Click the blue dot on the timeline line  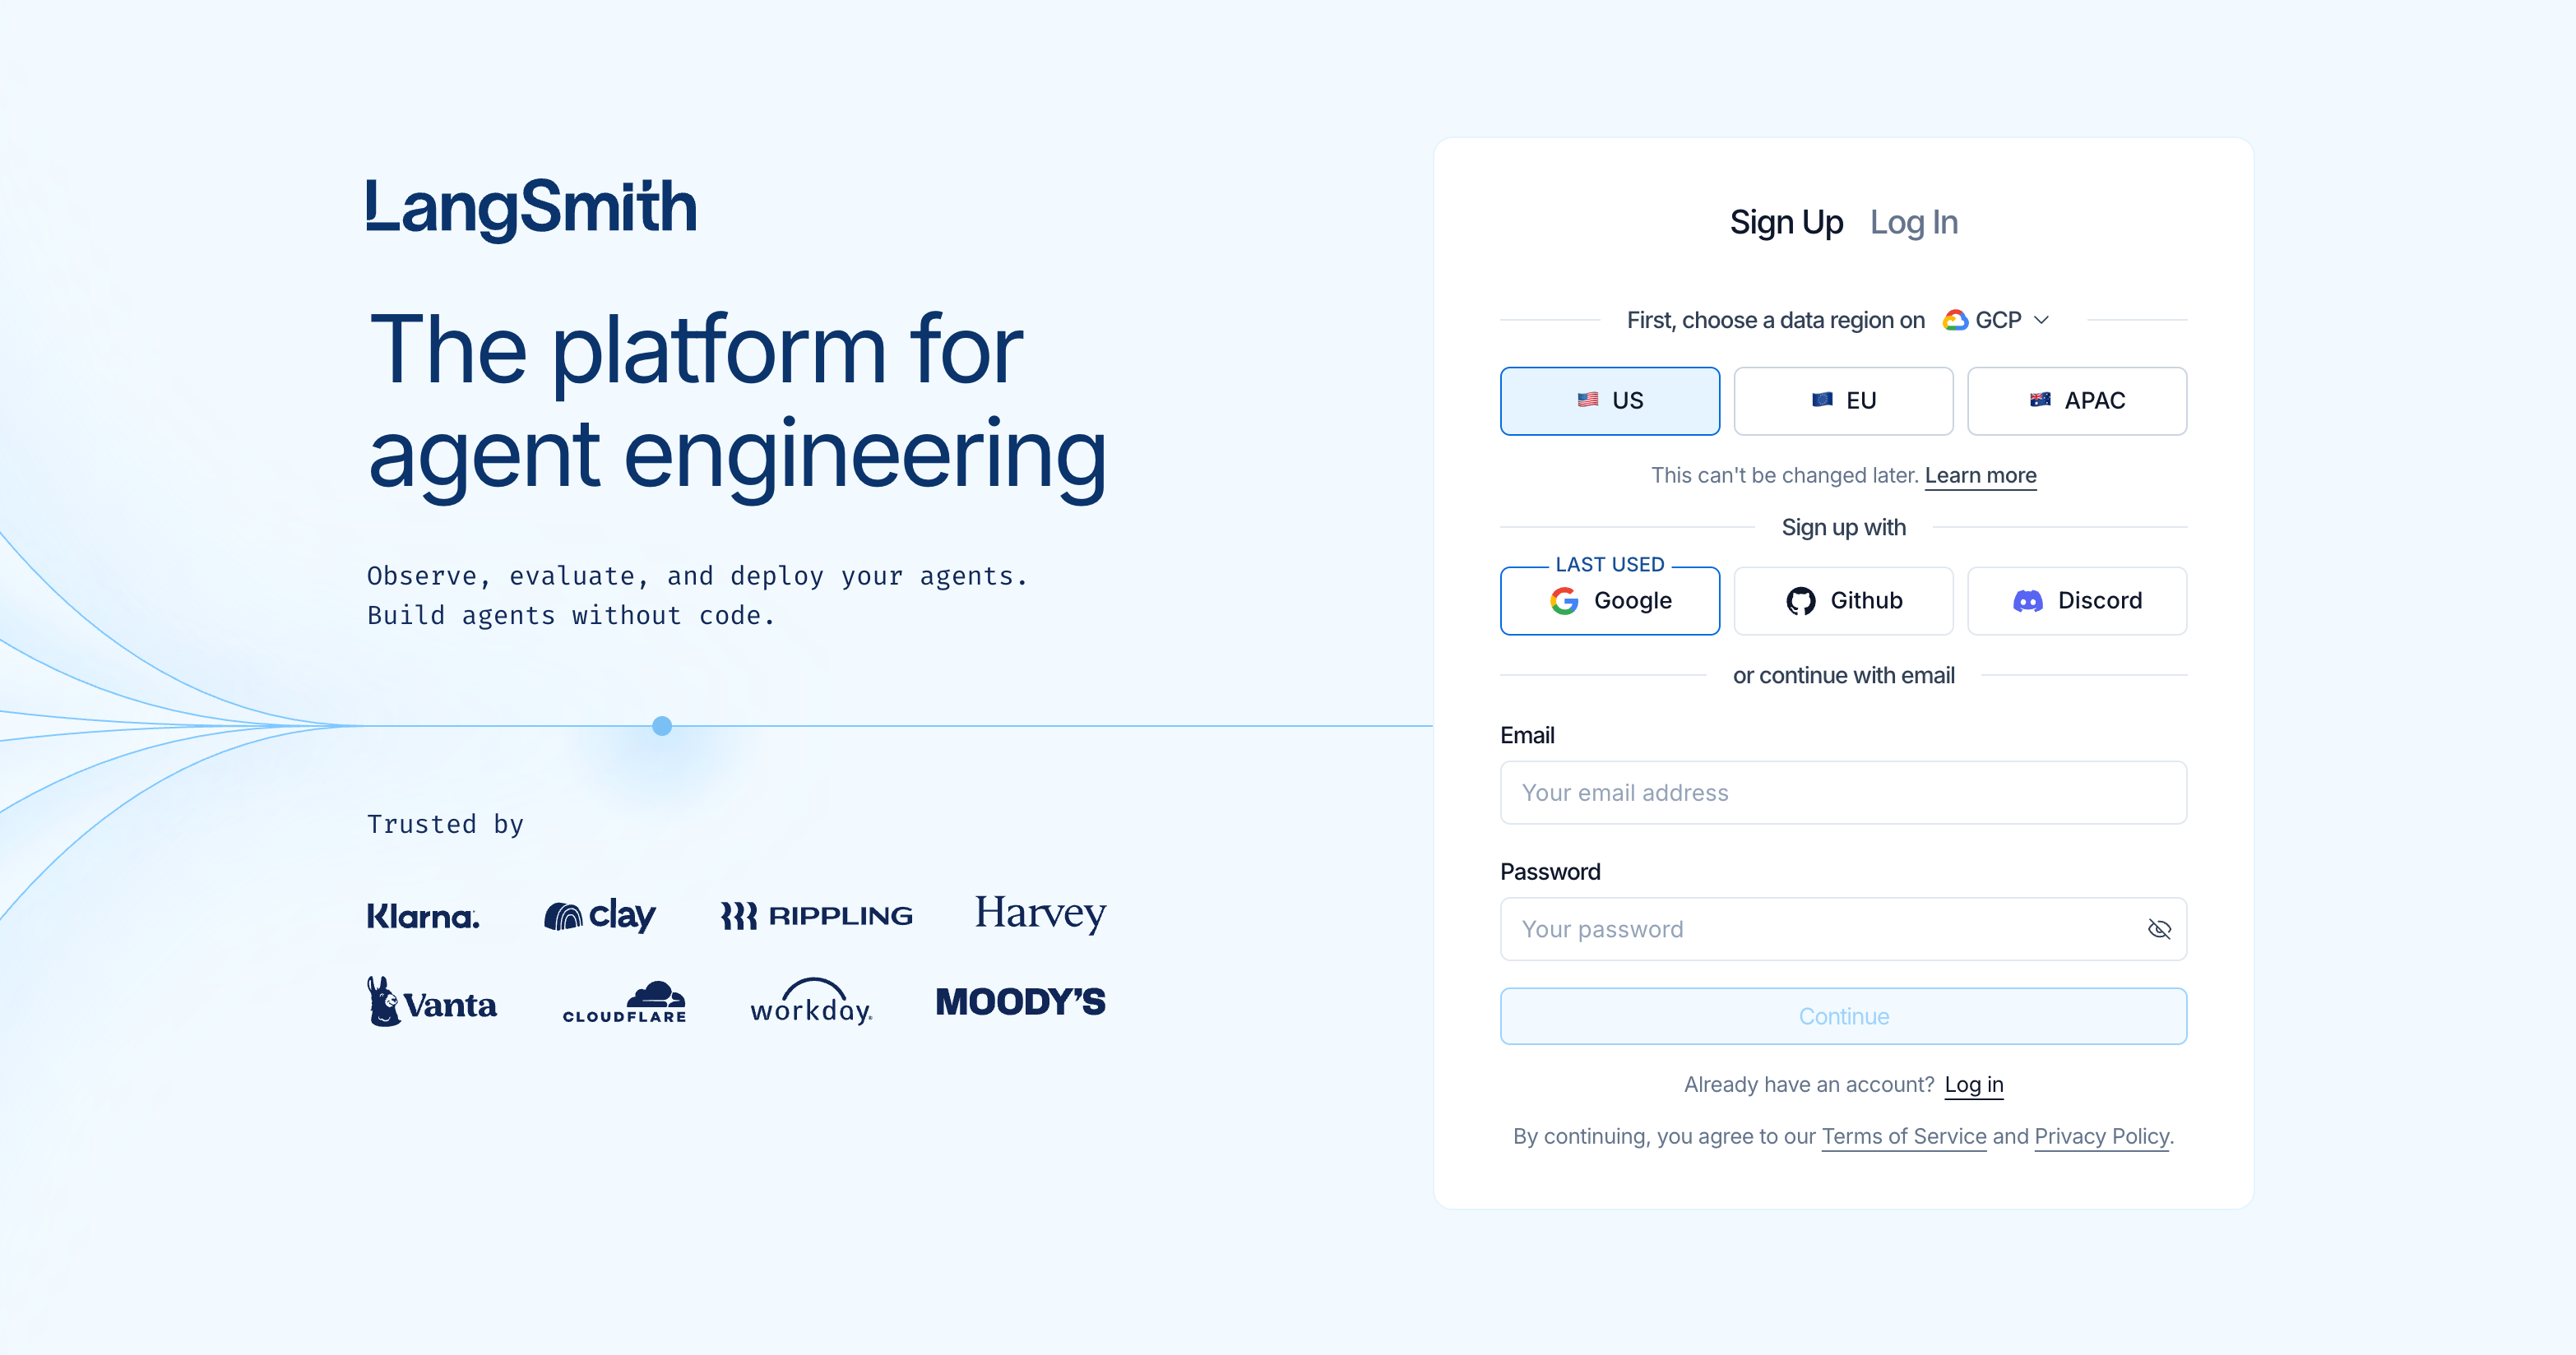coord(662,726)
